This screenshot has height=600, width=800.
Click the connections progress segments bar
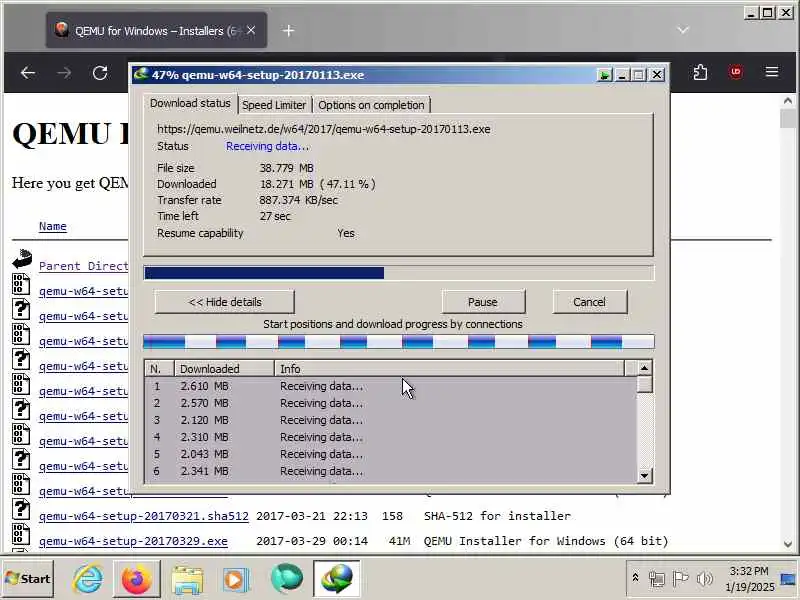tap(399, 341)
